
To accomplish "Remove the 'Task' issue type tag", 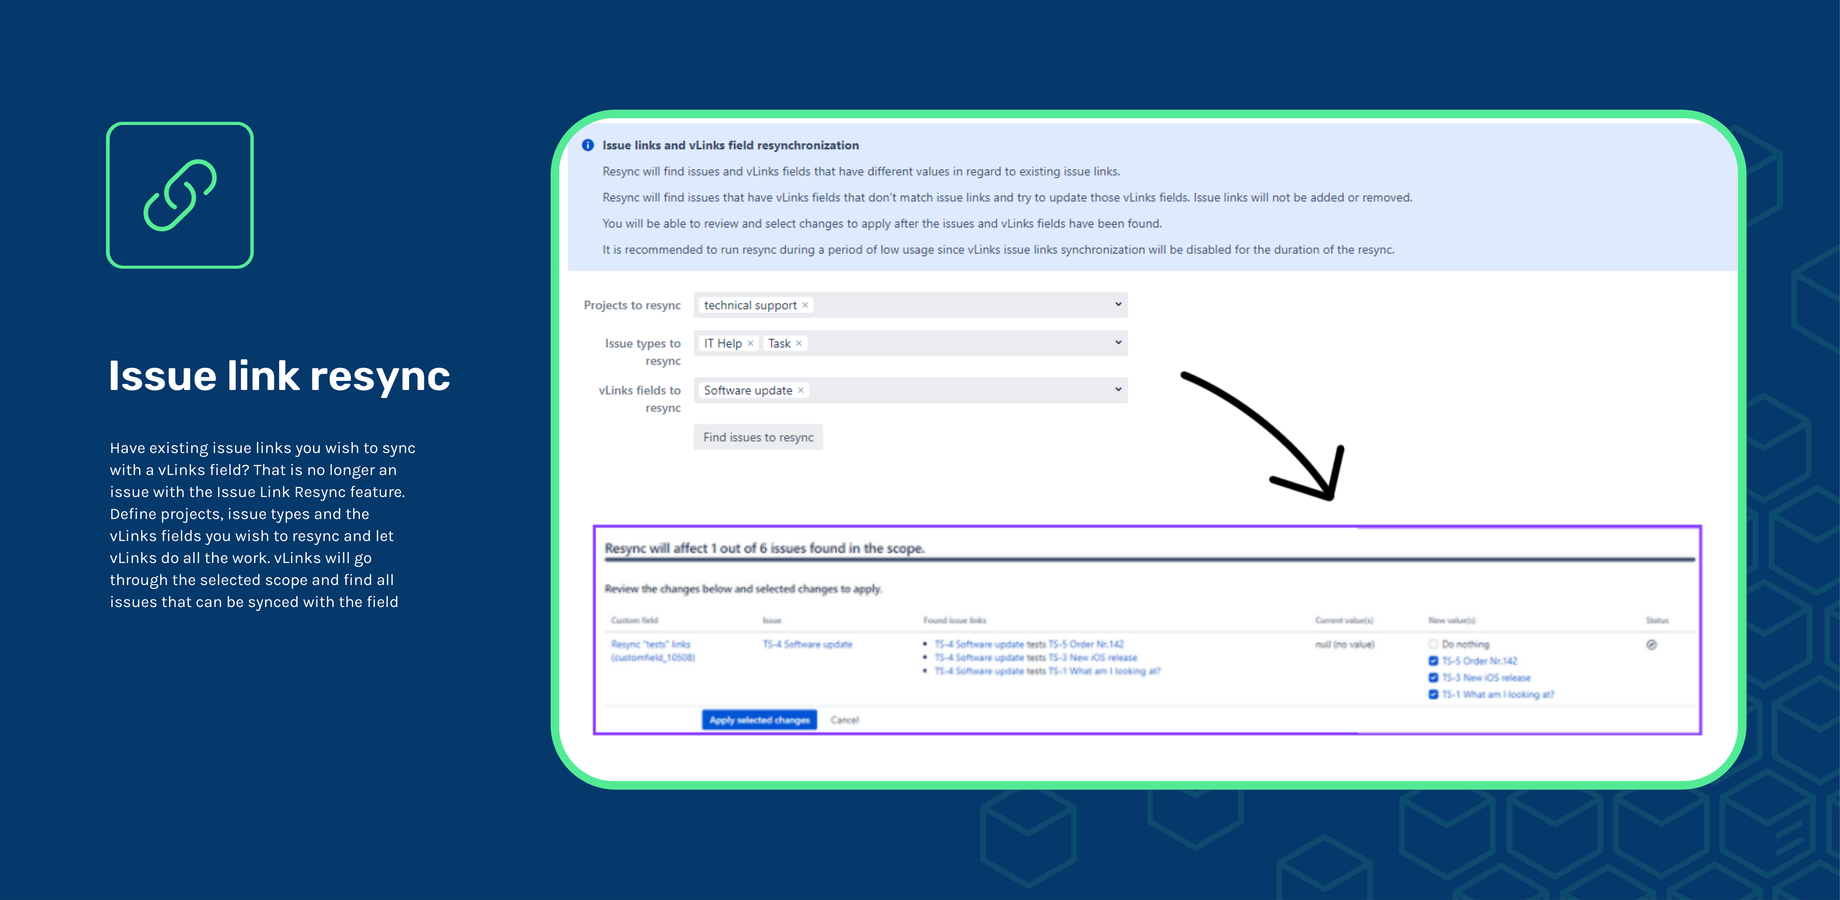I will (x=798, y=343).
